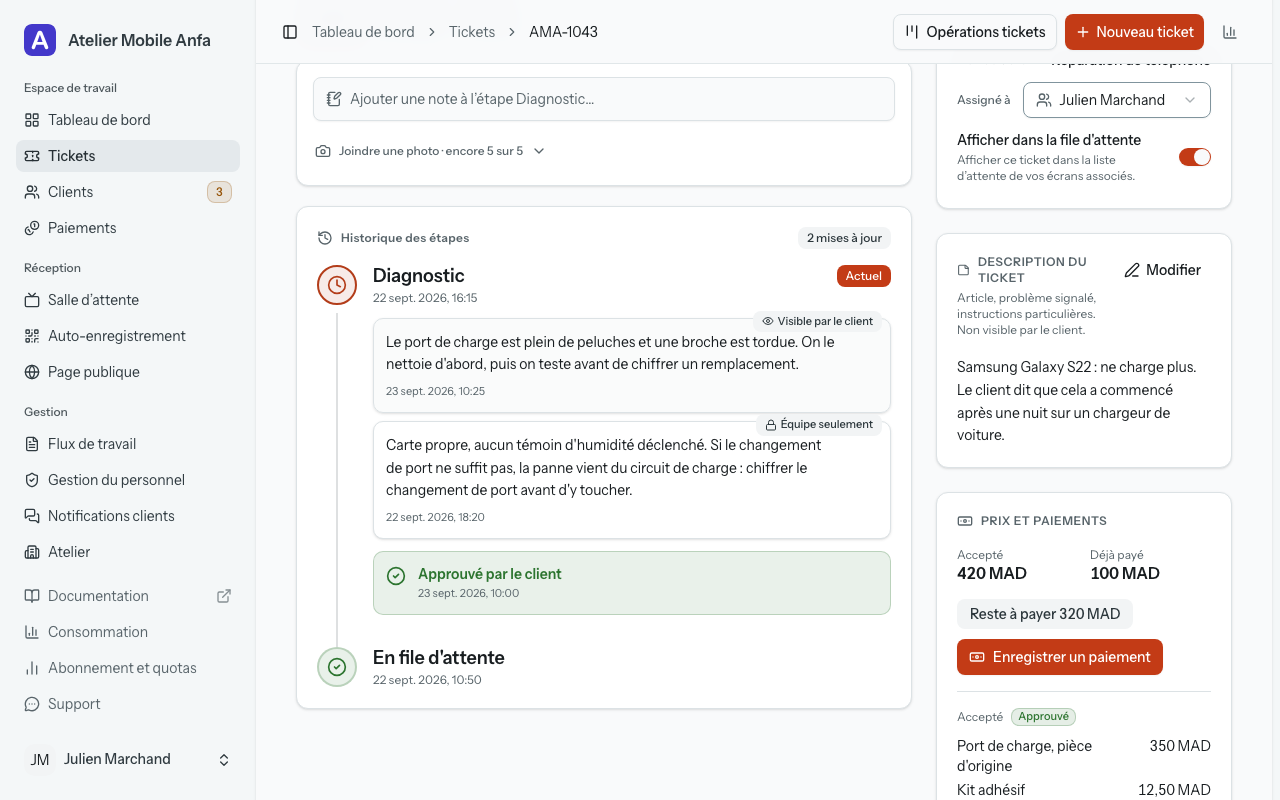The height and width of the screenshot is (800, 1280).
Task: Open the Julien Marchand account switcher
Action: [x=128, y=760]
